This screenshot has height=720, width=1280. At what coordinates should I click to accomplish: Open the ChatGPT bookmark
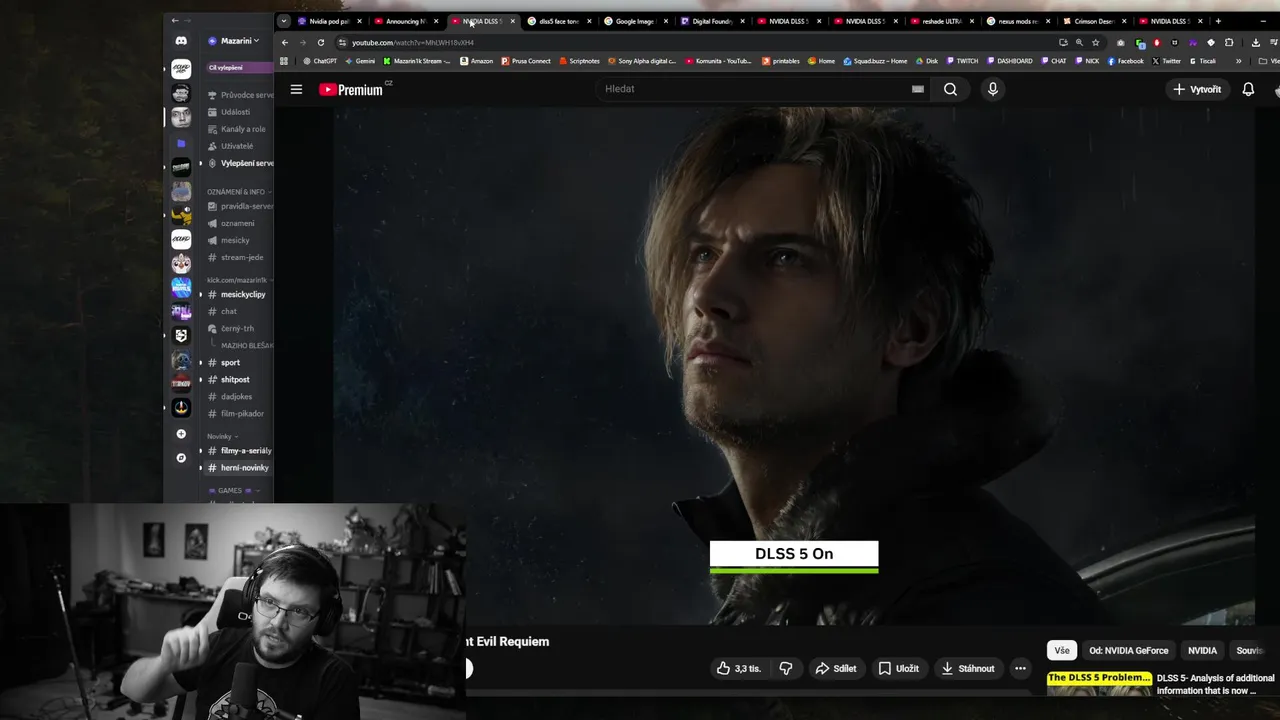[320, 61]
